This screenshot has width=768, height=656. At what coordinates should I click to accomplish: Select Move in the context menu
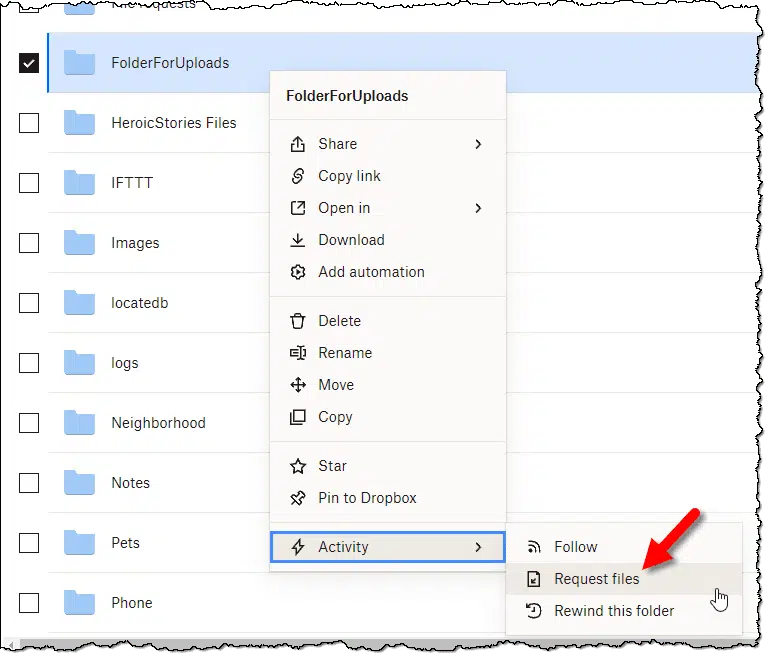tap(388, 386)
